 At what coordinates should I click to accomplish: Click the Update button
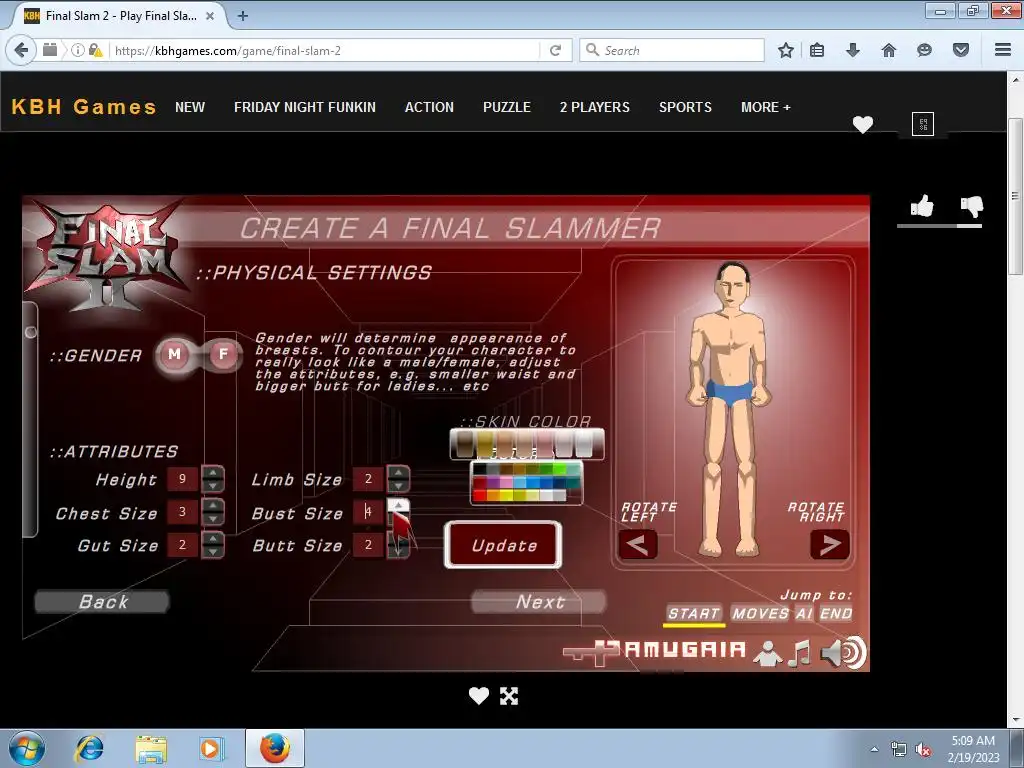coord(503,545)
